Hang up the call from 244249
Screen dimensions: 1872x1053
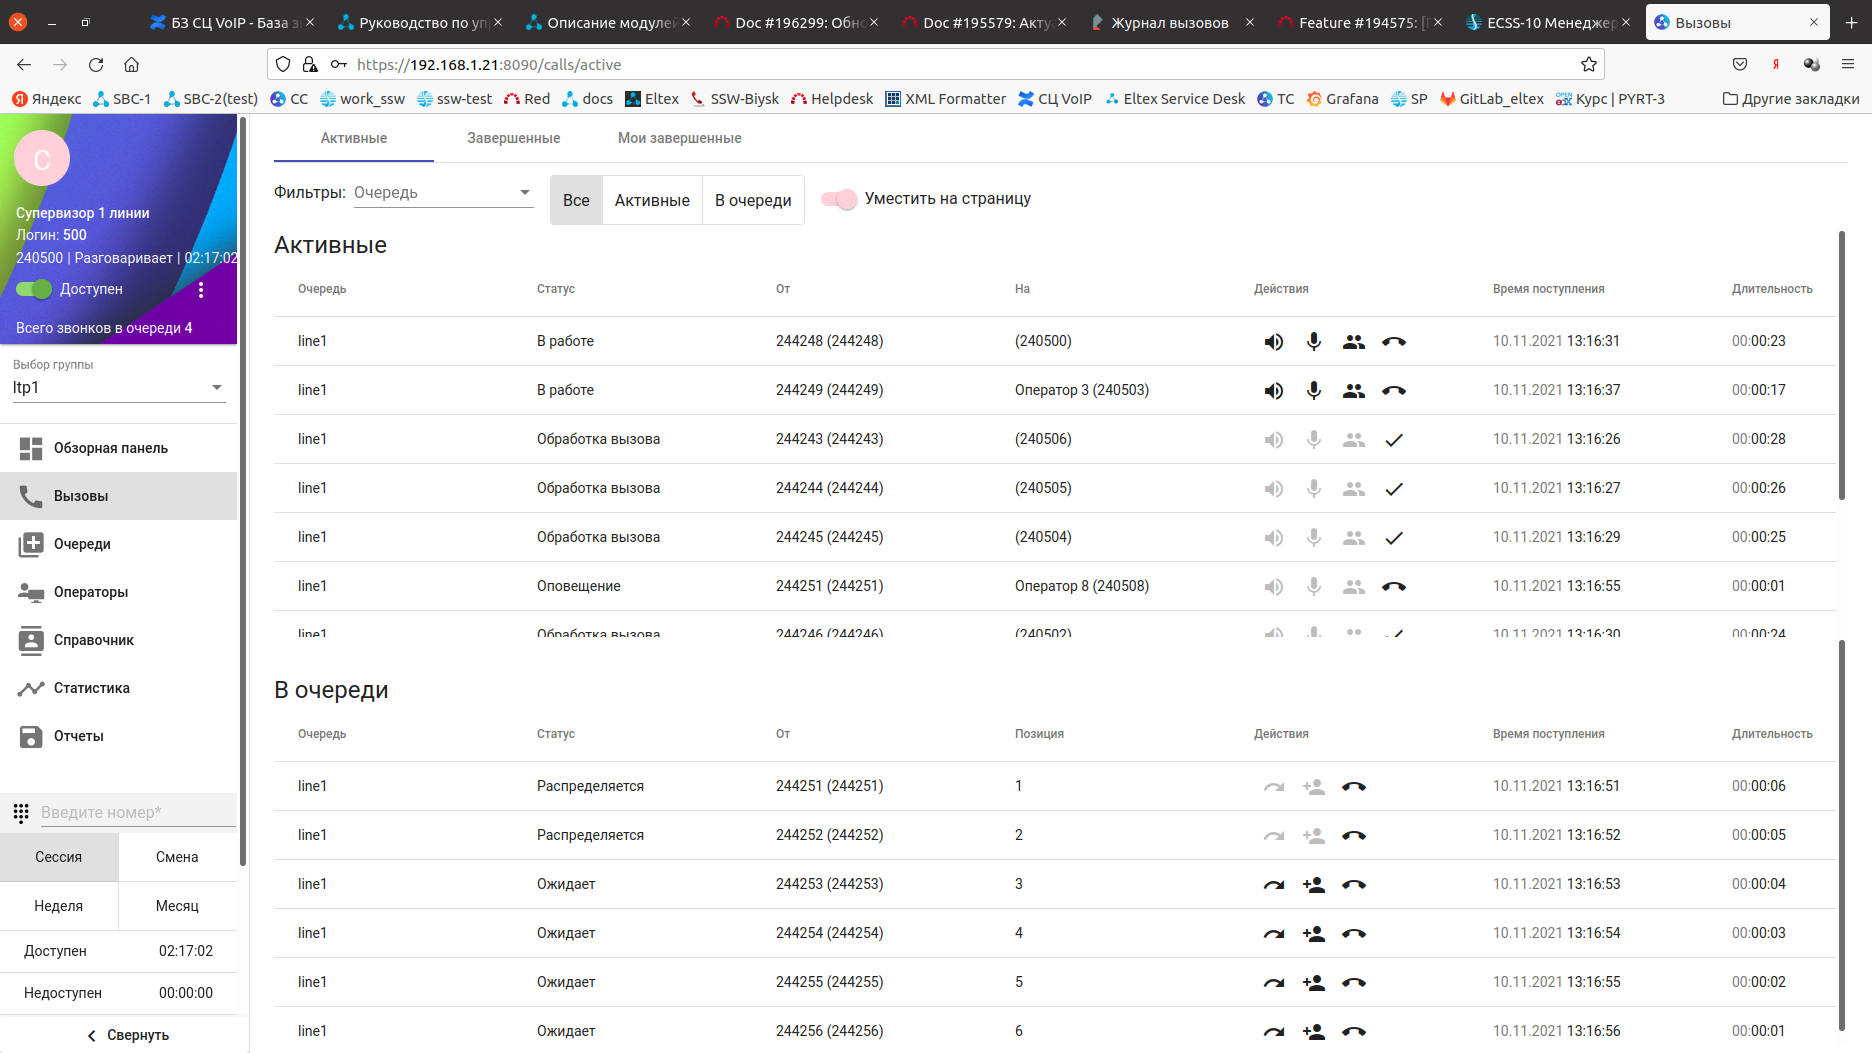click(1394, 391)
